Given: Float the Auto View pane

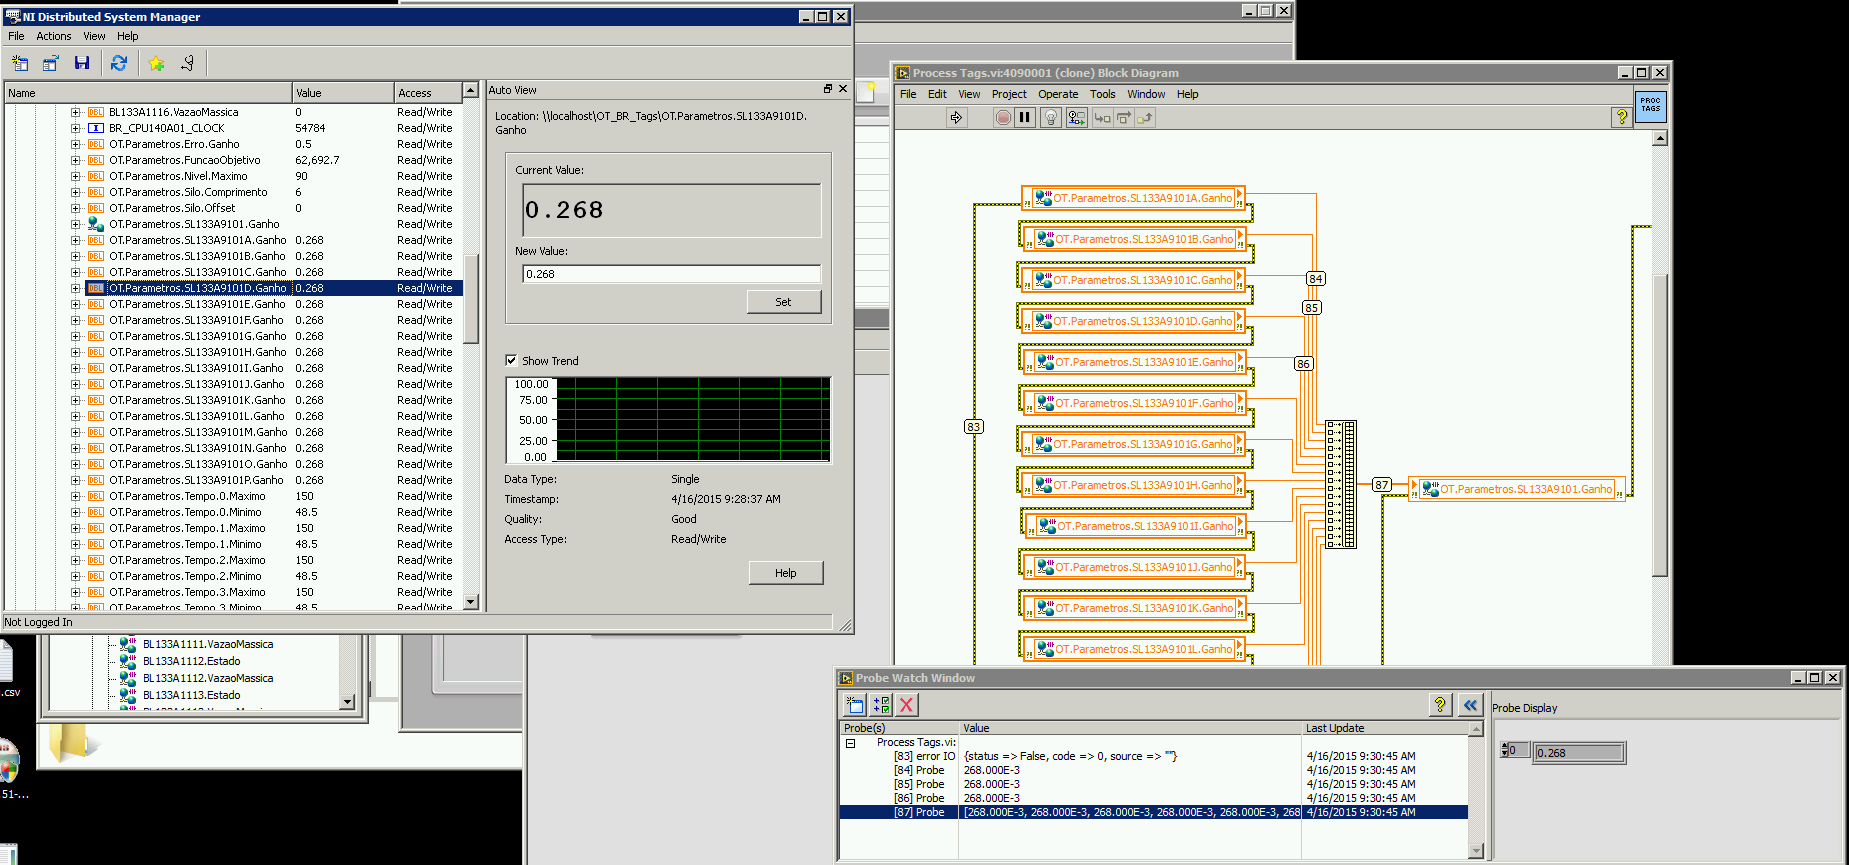Looking at the screenshot, I should pyautogui.click(x=827, y=89).
